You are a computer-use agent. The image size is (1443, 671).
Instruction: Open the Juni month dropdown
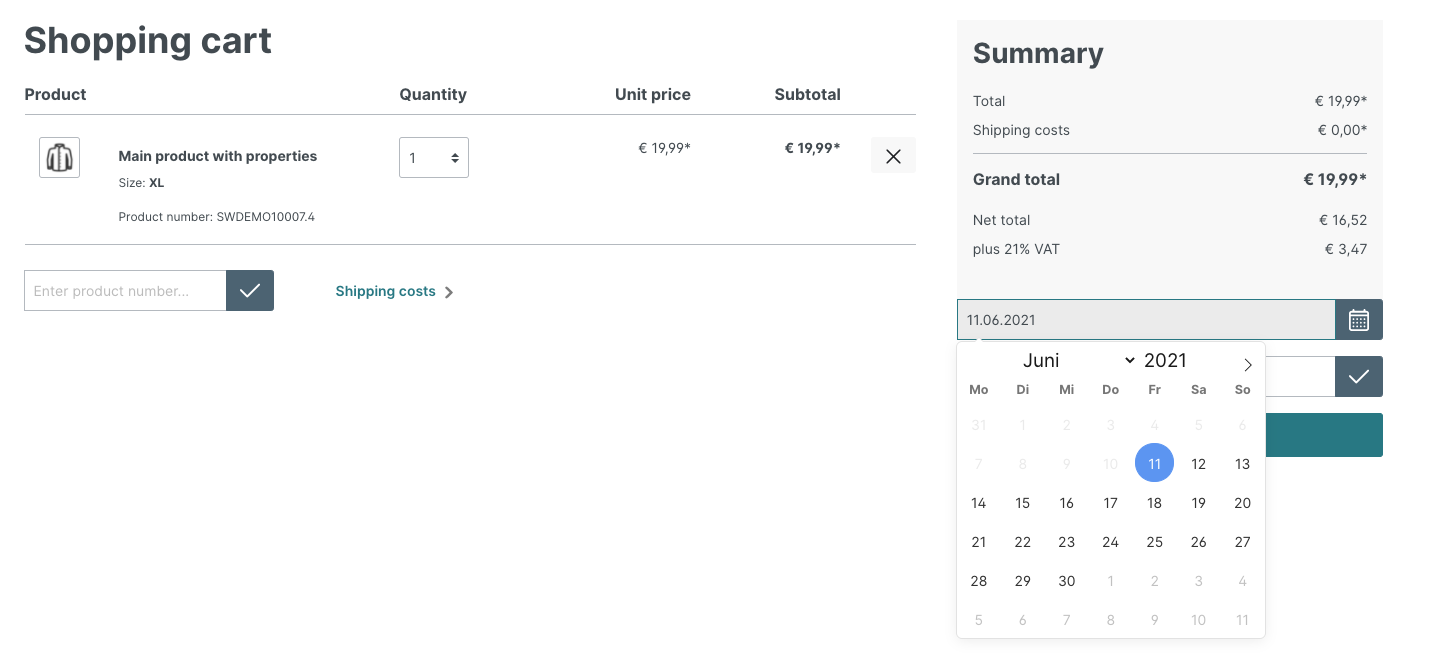[1078, 361]
